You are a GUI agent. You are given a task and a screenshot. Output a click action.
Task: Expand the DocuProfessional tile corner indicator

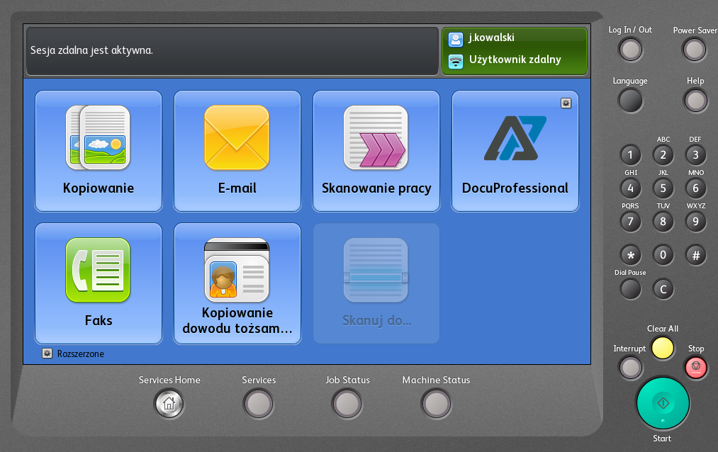tap(566, 102)
